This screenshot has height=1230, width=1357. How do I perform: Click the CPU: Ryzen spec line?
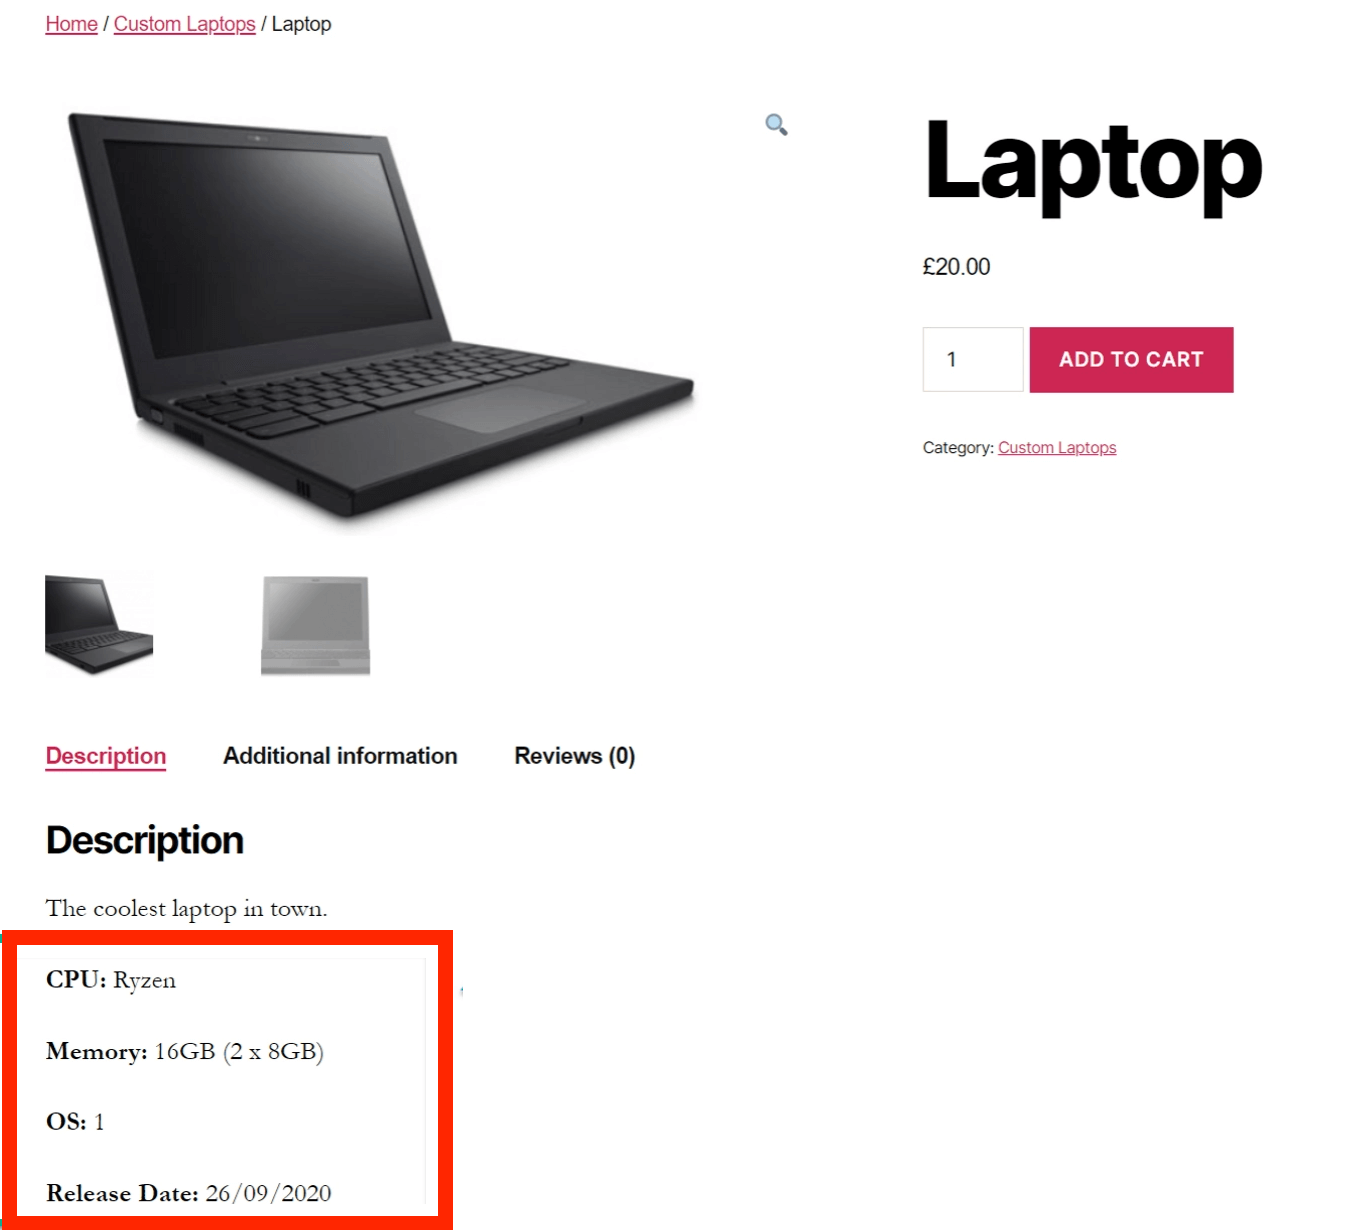tap(111, 980)
